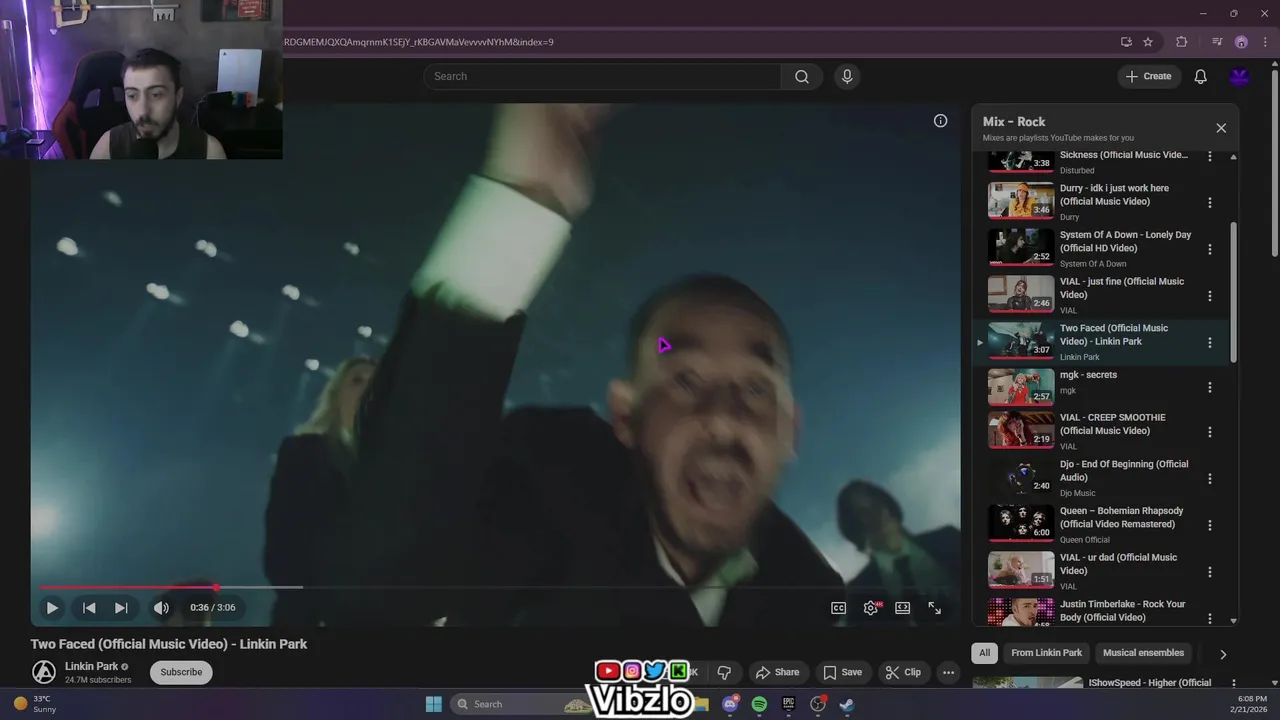Click the video info card icon
The image size is (1280, 720).
[940, 120]
